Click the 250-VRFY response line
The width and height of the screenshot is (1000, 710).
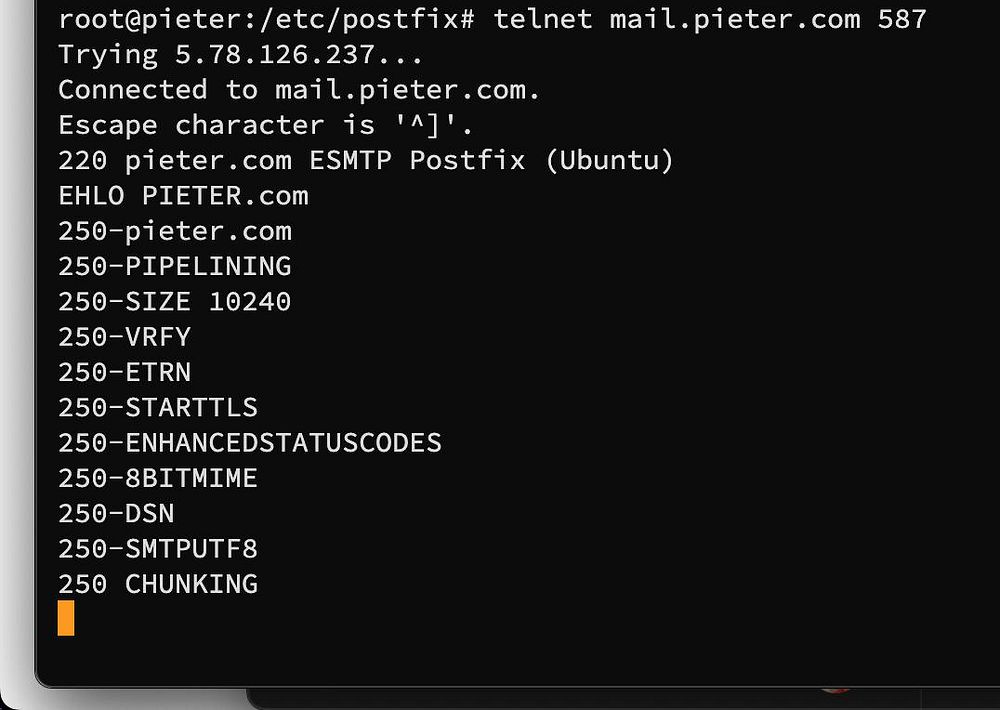point(124,337)
